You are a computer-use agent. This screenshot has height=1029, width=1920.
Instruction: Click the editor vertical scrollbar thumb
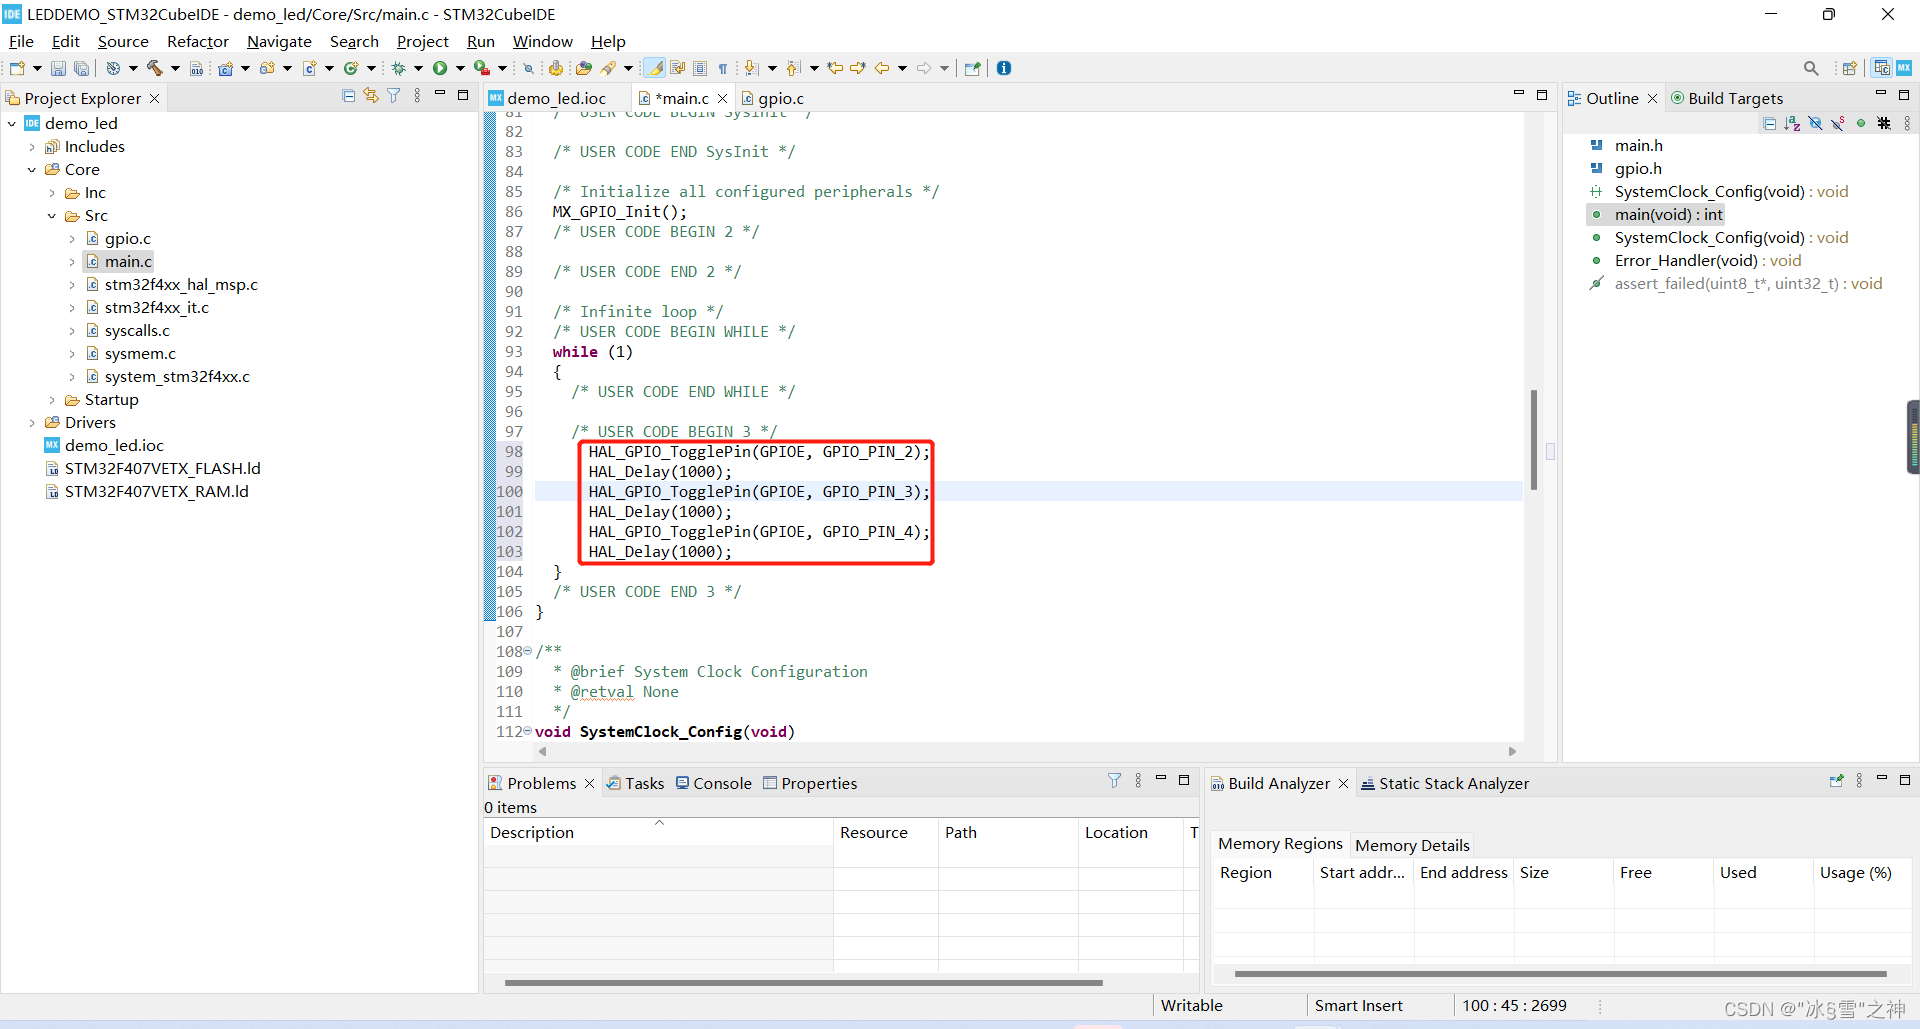click(x=1533, y=439)
